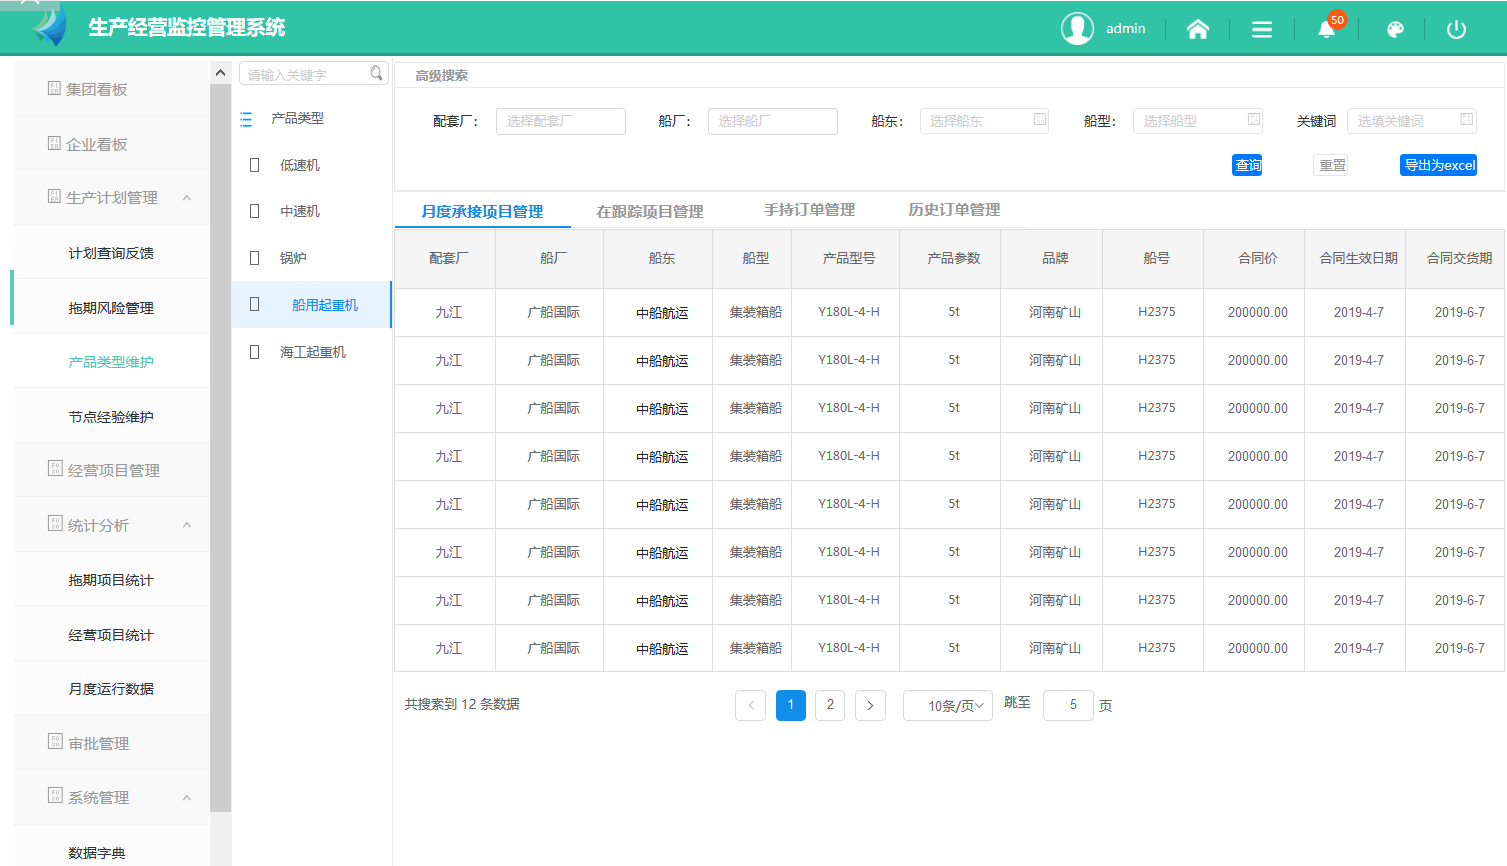Click the keyword search magnifier icon
The height and width of the screenshot is (866, 1507).
click(x=376, y=73)
